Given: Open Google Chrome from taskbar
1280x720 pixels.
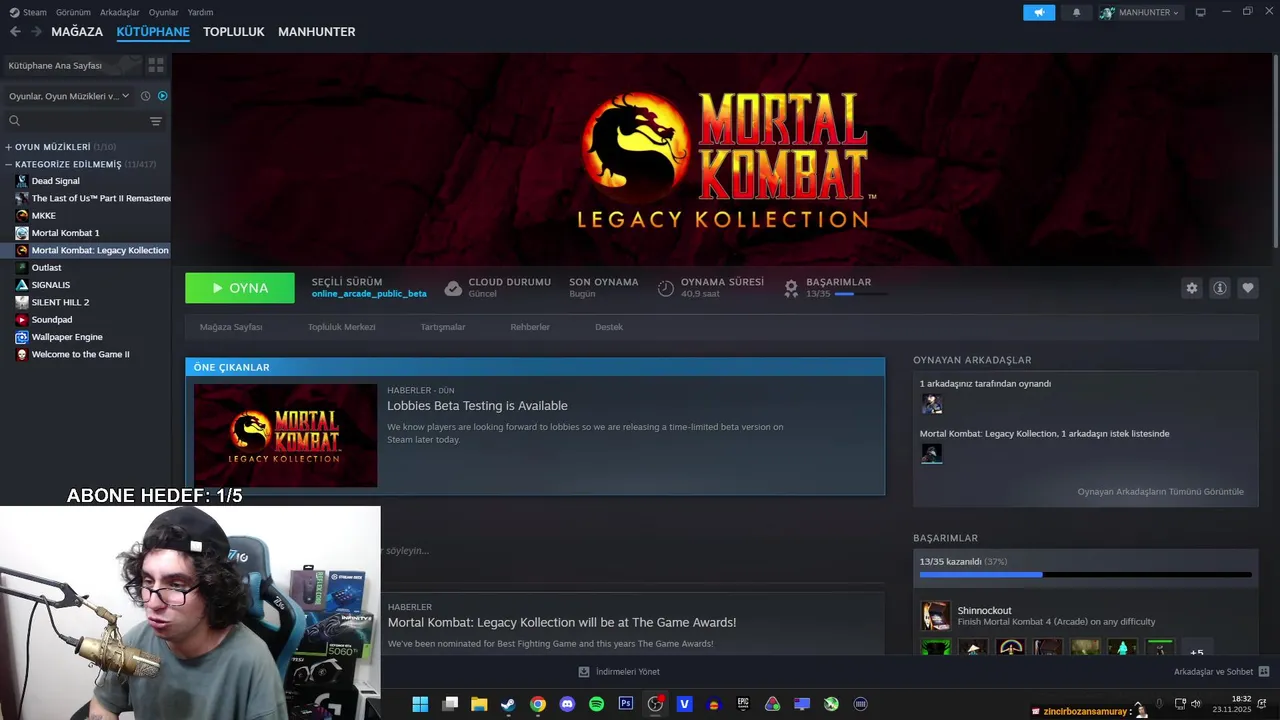Looking at the screenshot, I should tap(538, 704).
